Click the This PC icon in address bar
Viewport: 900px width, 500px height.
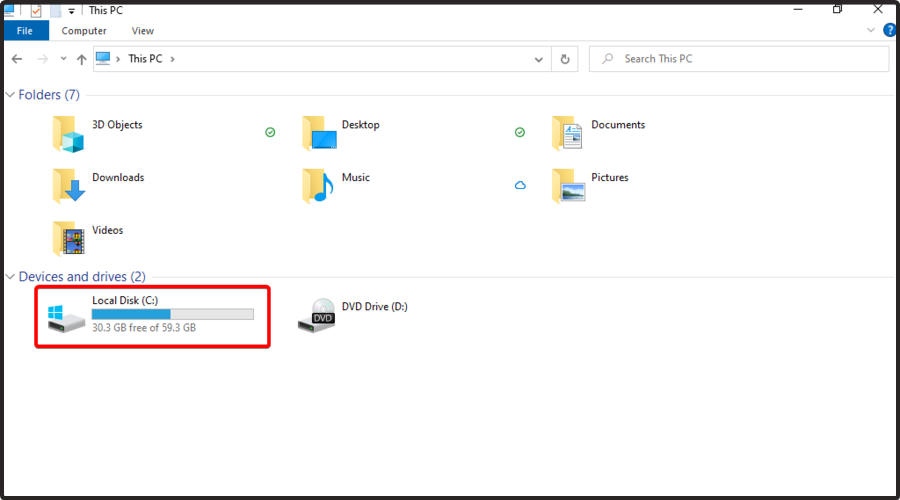coord(103,59)
